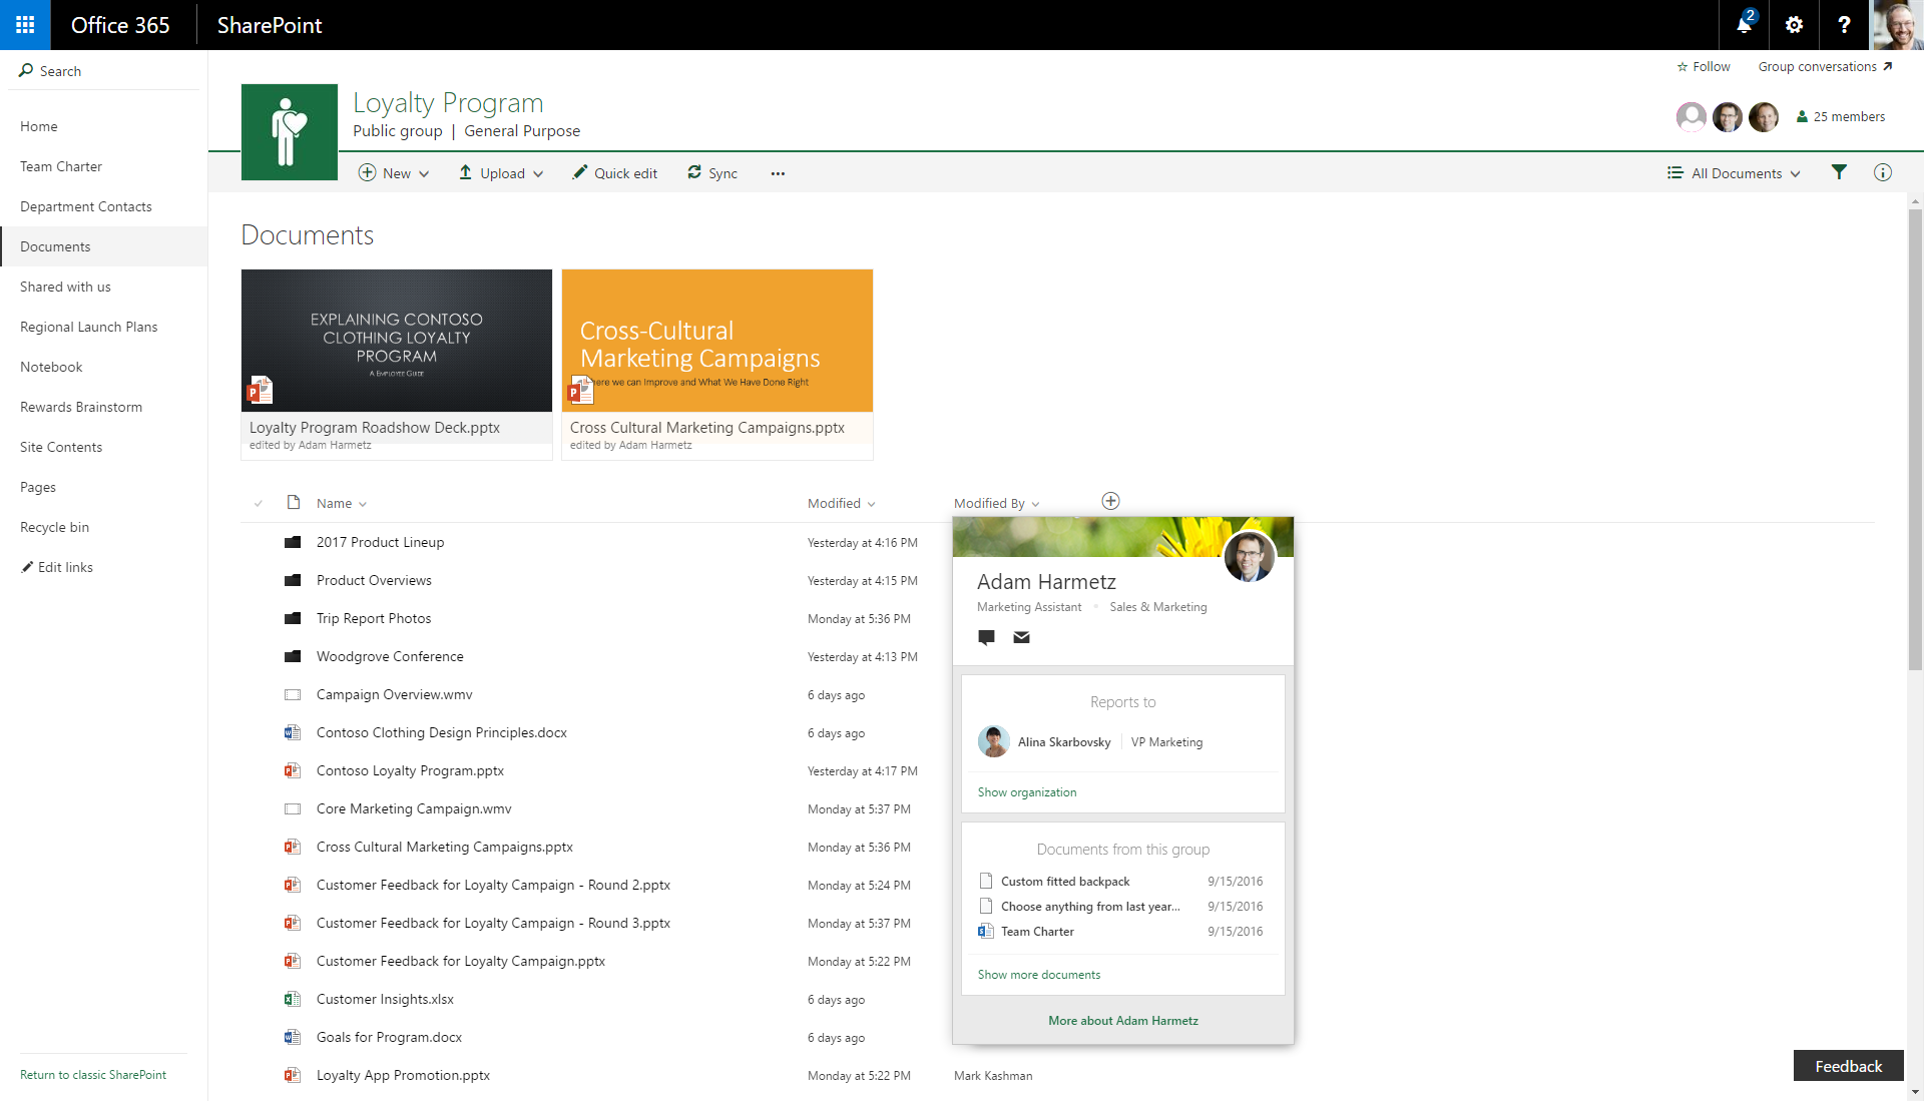Click Sync button
This screenshot has height=1101, width=1924.
click(712, 173)
